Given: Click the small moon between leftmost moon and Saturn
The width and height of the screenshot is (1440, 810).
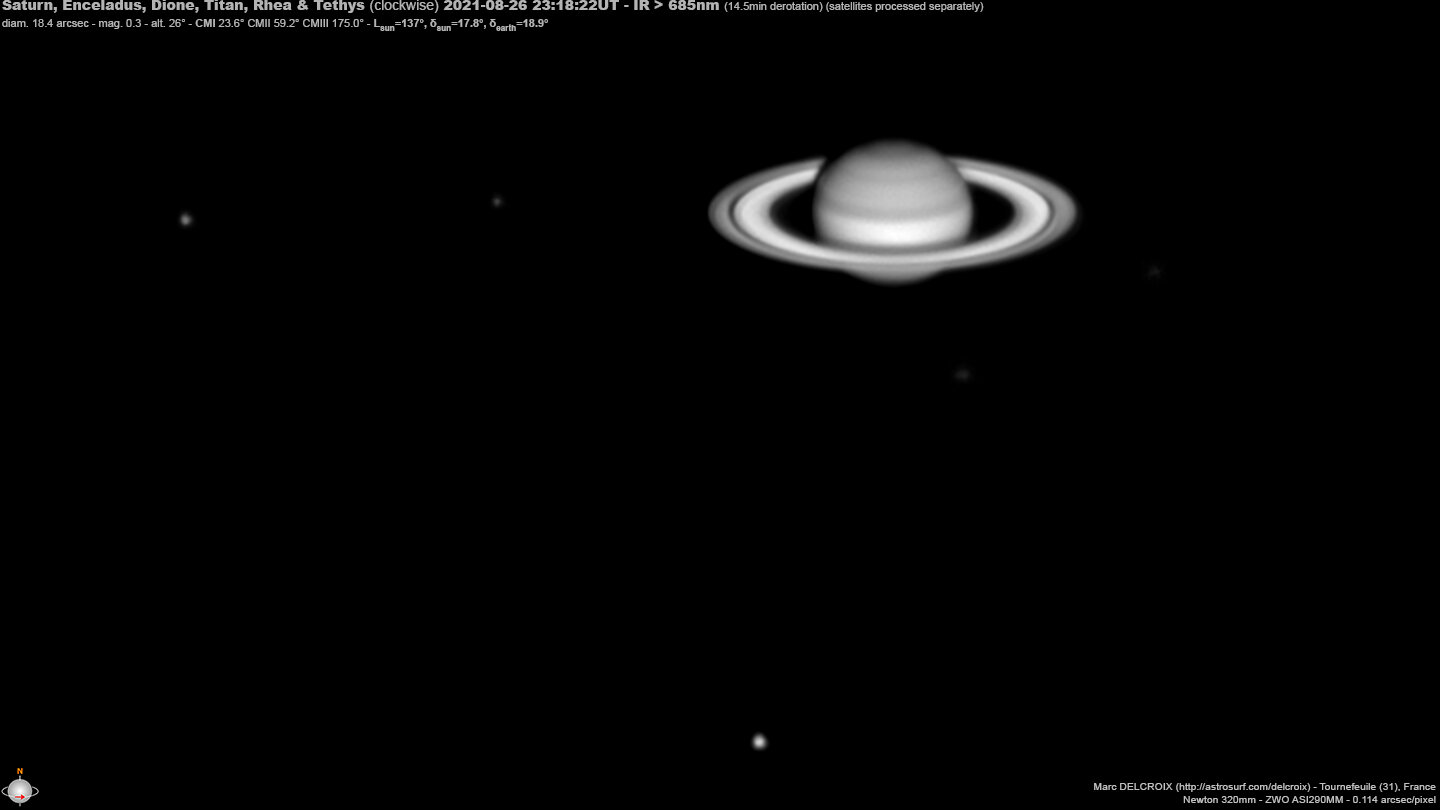Looking at the screenshot, I should click(x=497, y=201).
